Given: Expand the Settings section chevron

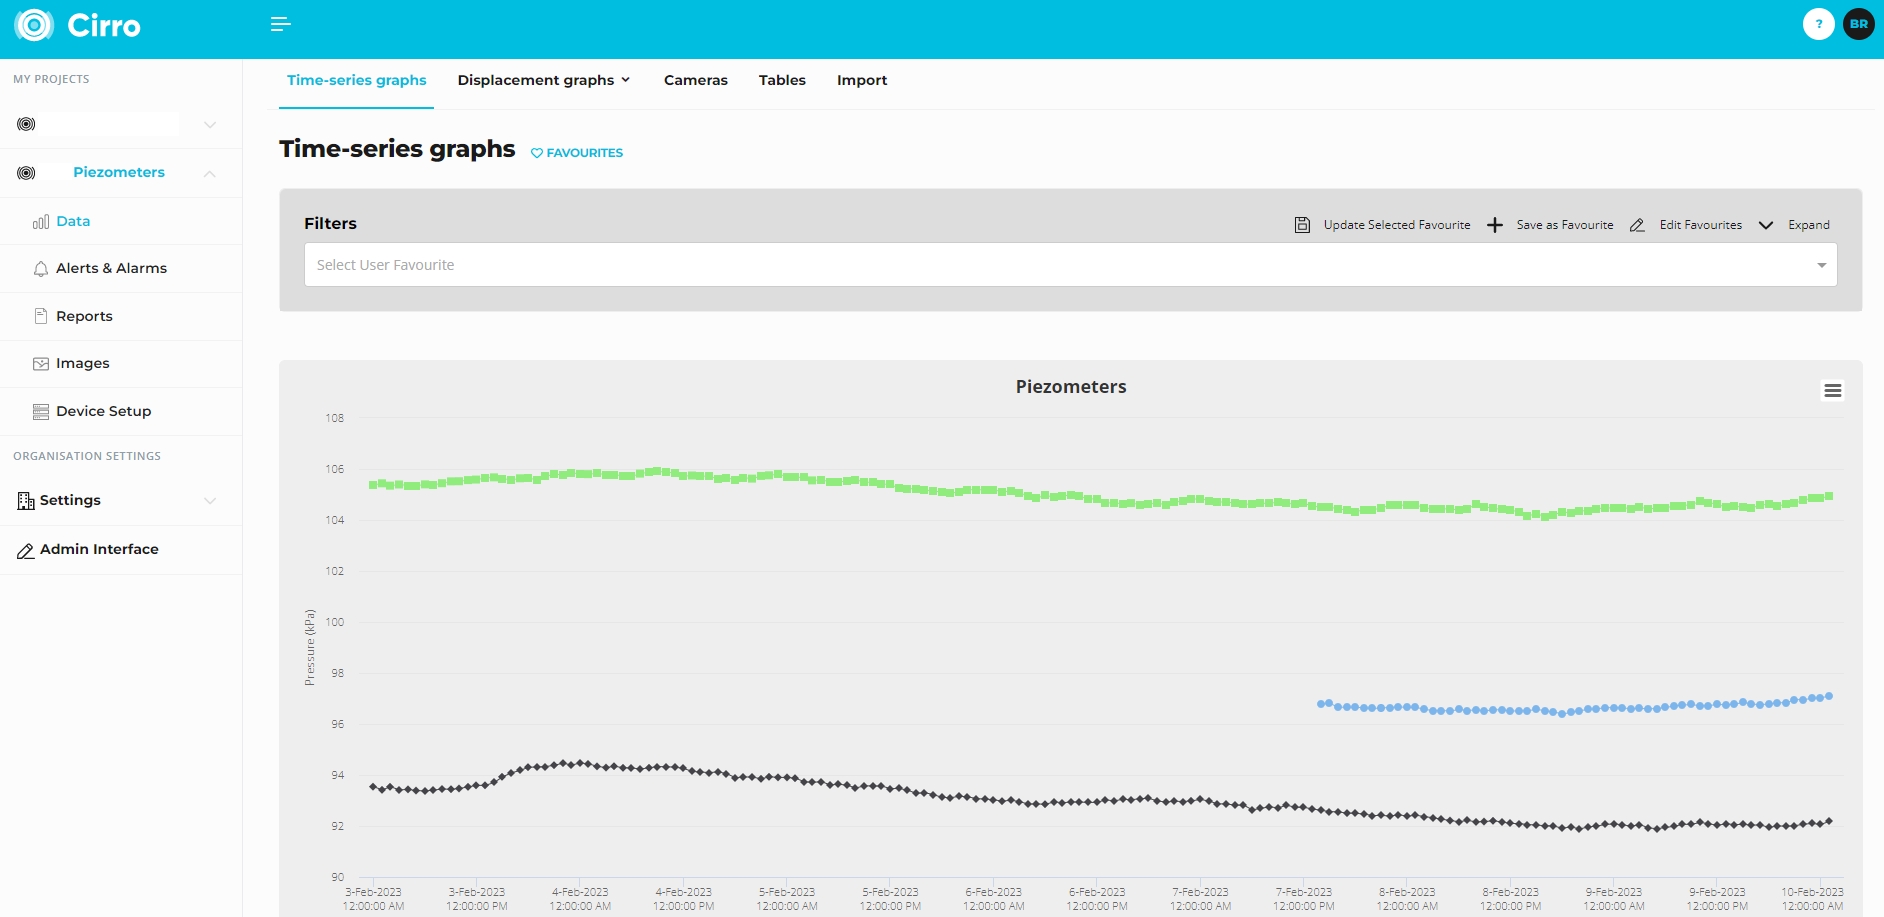Looking at the screenshot, I should tap(210, 501).
